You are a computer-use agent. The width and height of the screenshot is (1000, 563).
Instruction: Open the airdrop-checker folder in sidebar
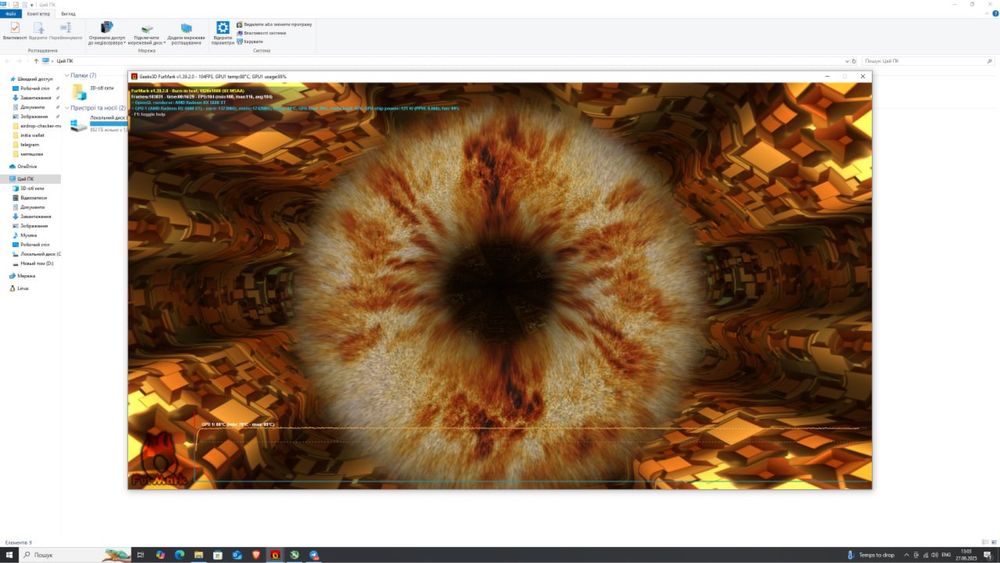coord(36,126)
